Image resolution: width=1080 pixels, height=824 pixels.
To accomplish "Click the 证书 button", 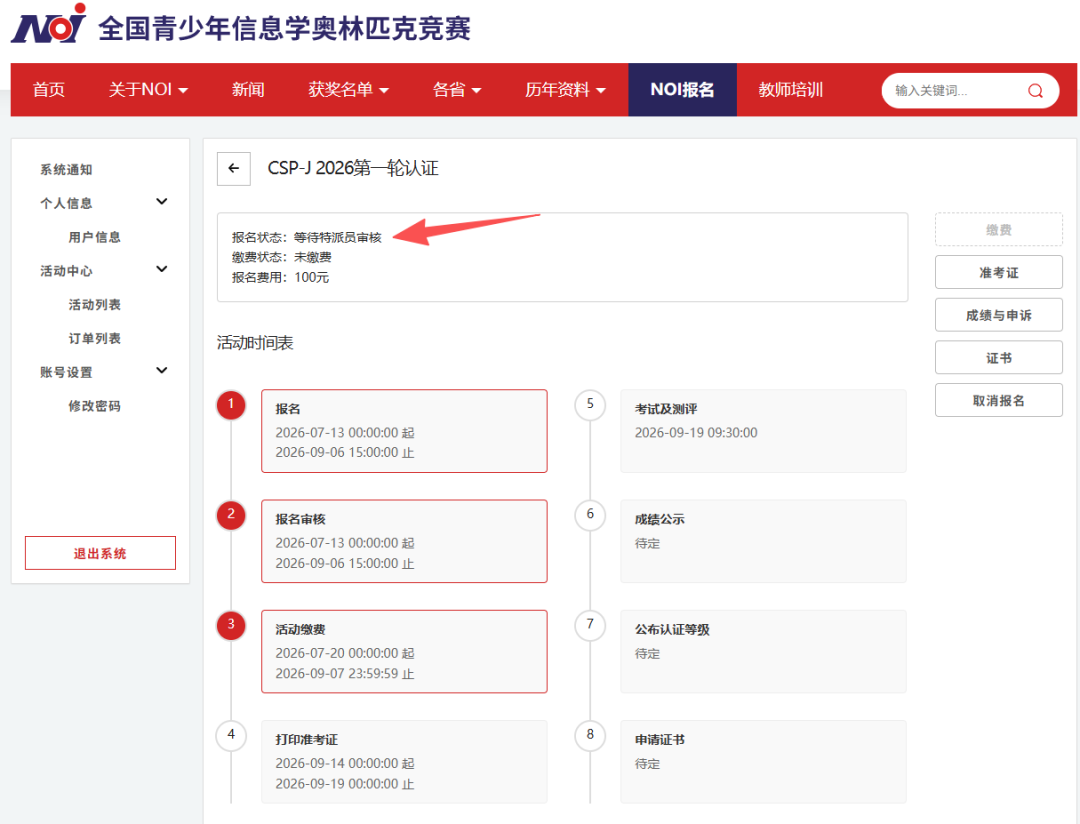I will click(999, 358).
